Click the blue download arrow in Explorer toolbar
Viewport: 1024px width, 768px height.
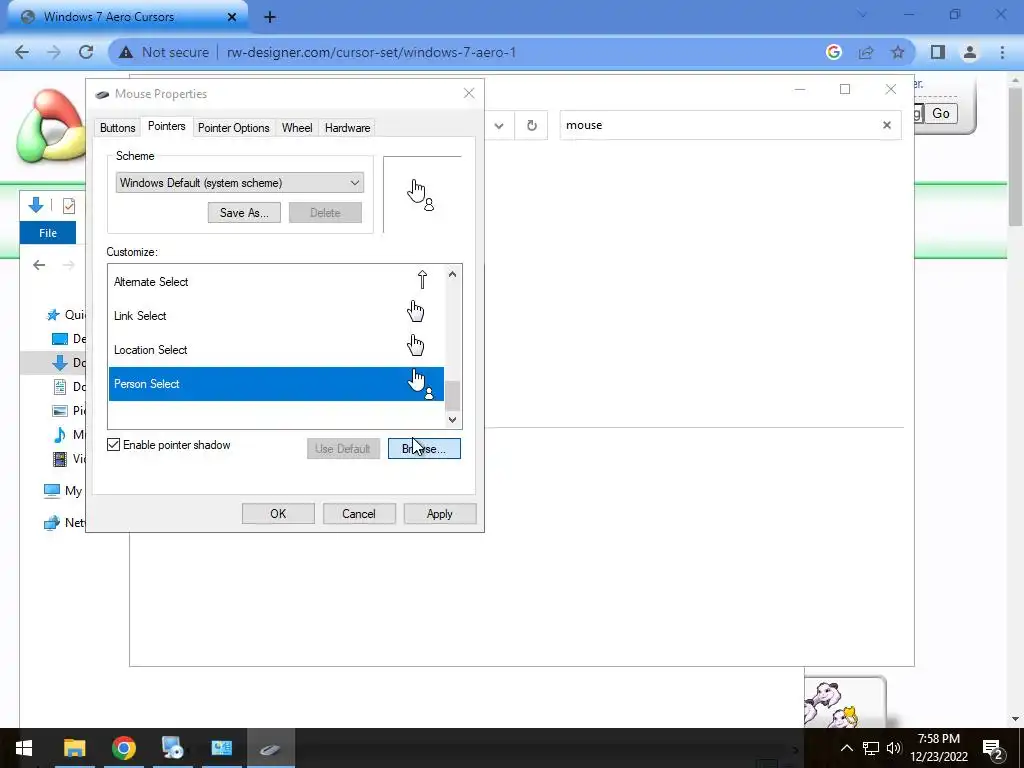tap(36, 205)
